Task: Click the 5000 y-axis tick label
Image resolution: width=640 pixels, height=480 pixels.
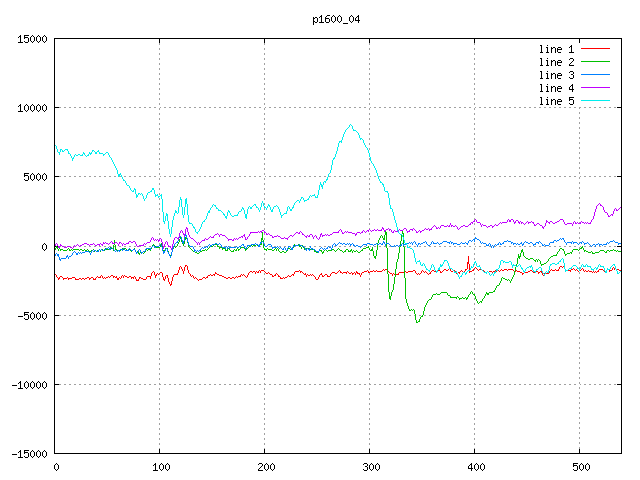Action: click(x=35, y=177)
